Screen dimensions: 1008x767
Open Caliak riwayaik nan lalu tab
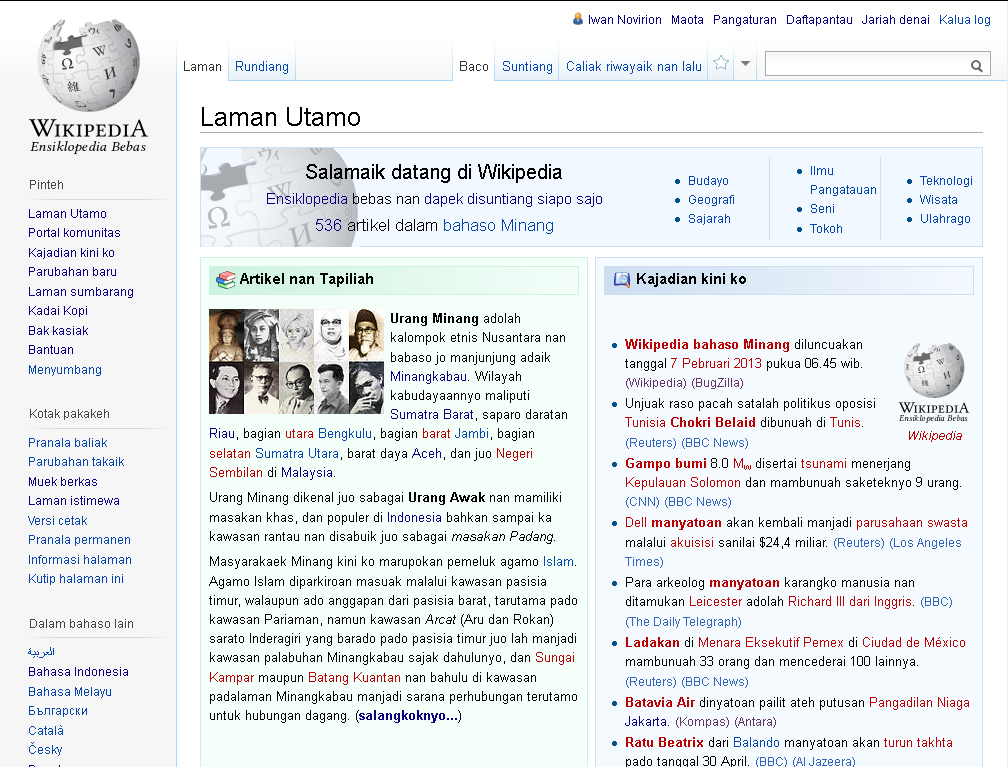(634, 66)
